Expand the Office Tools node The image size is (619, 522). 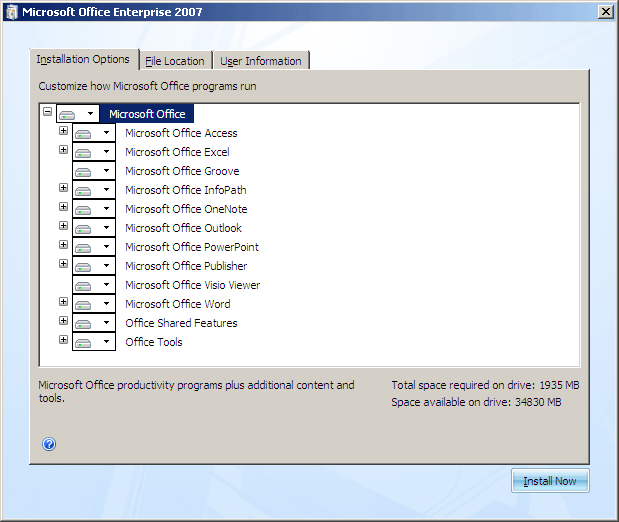coord(63,339)
